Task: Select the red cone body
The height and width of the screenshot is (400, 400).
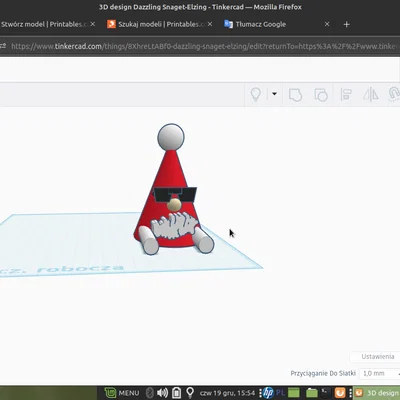Action: coord(170,173)
